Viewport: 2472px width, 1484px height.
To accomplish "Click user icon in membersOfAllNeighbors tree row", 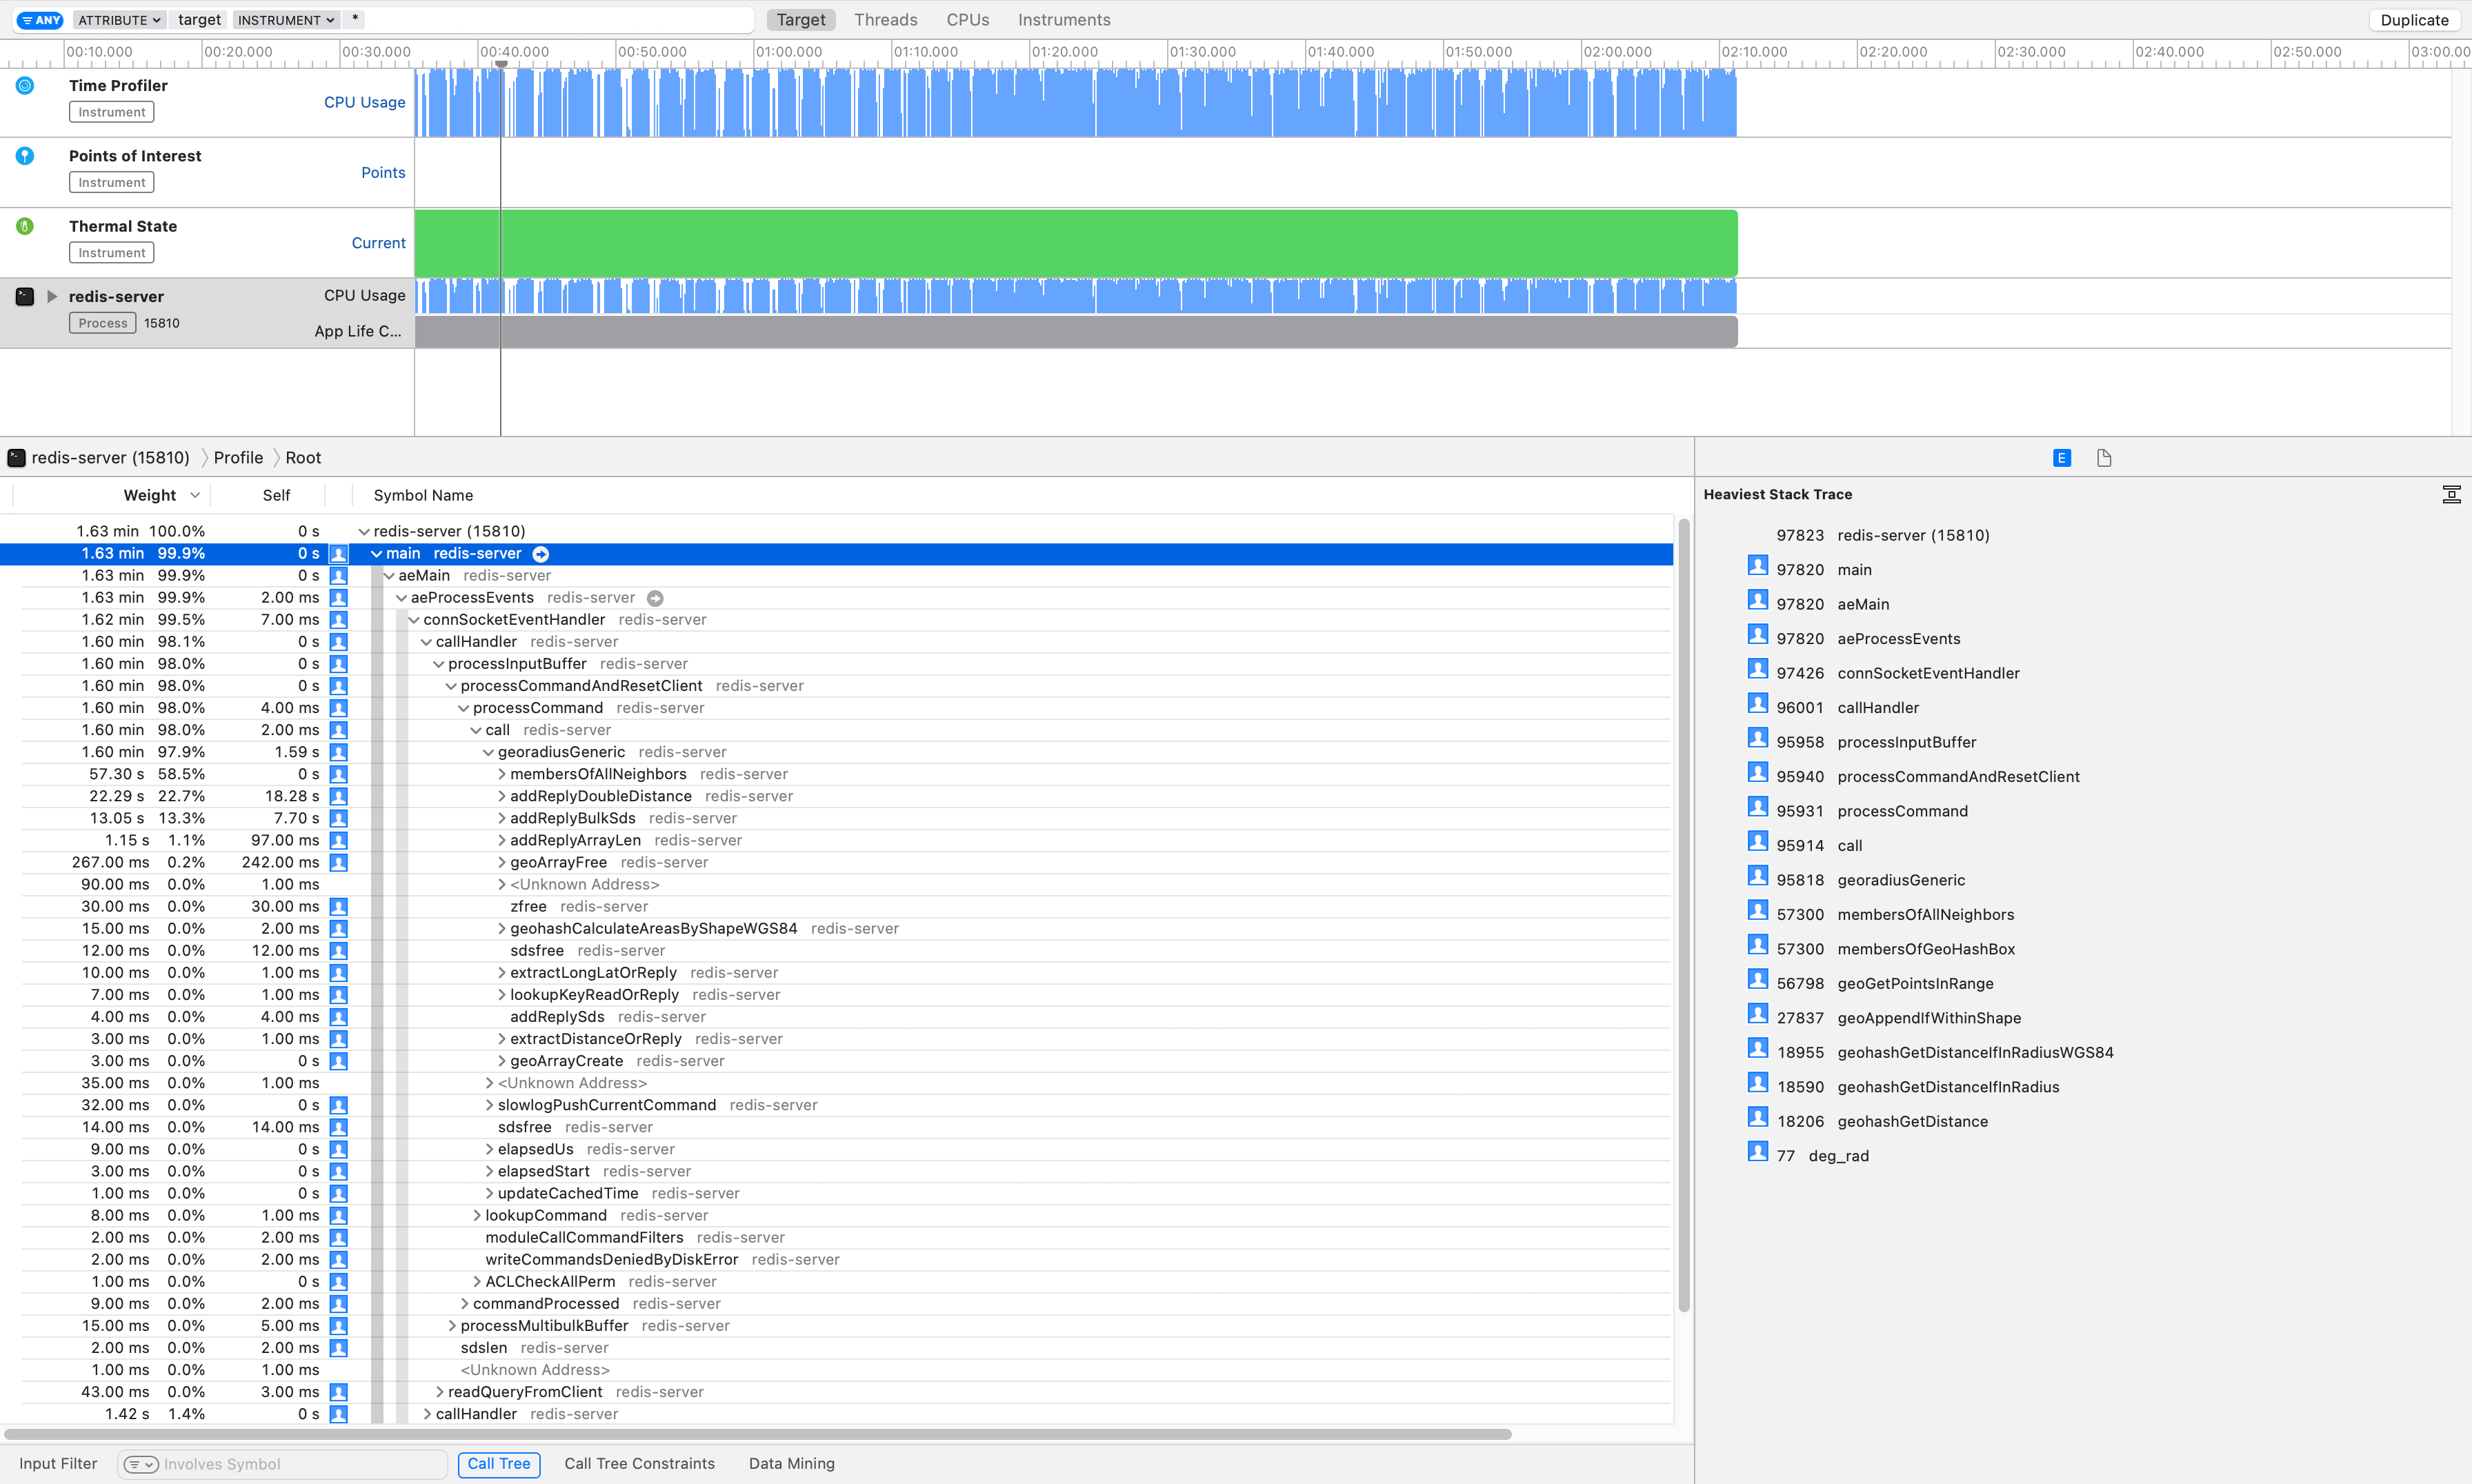I will (x=339, y=774).
